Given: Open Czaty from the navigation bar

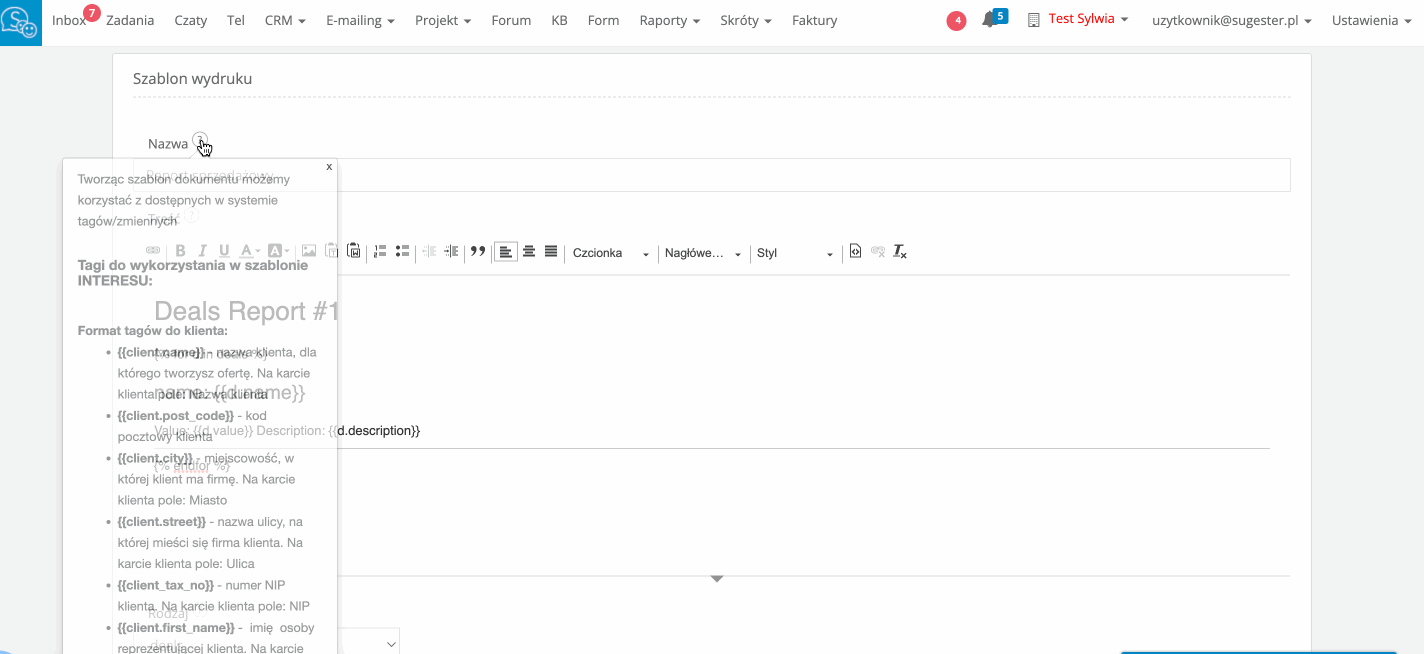Looking at the screenshot, I should 191,20.
